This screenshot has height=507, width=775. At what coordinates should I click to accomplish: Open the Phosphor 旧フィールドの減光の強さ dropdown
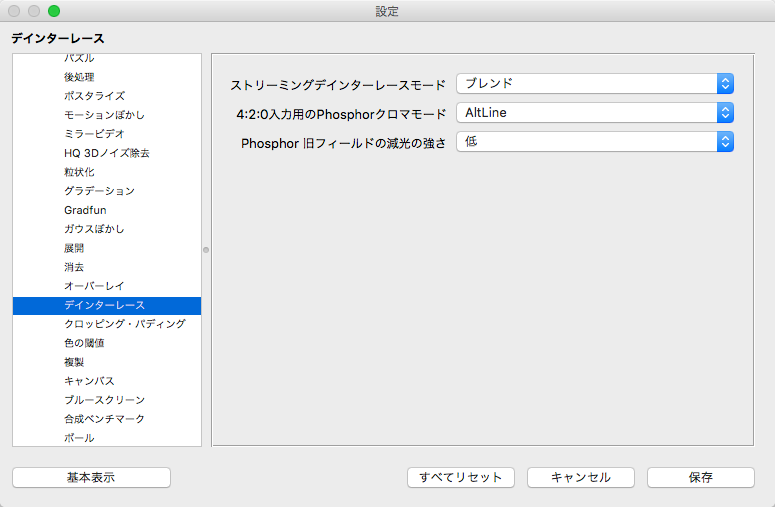595,142
